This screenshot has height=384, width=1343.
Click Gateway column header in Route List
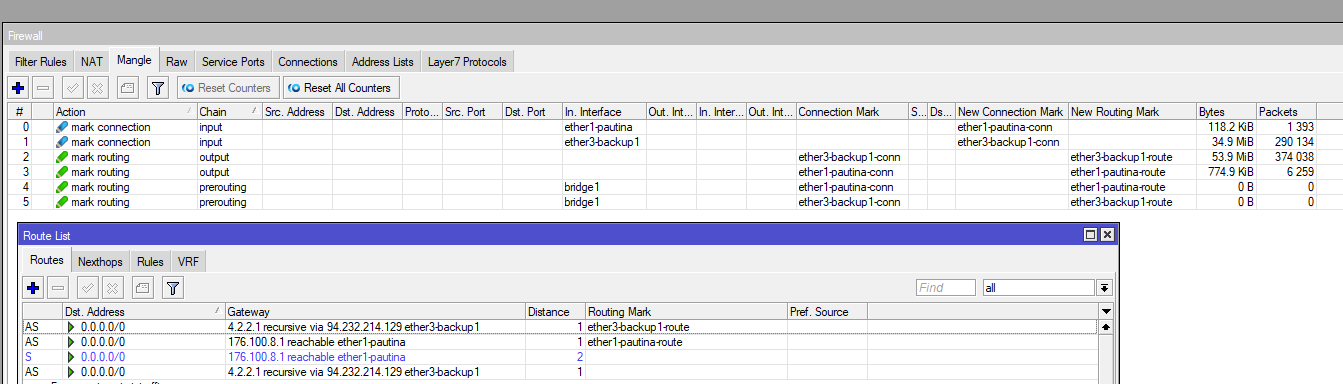click(375, 312)
